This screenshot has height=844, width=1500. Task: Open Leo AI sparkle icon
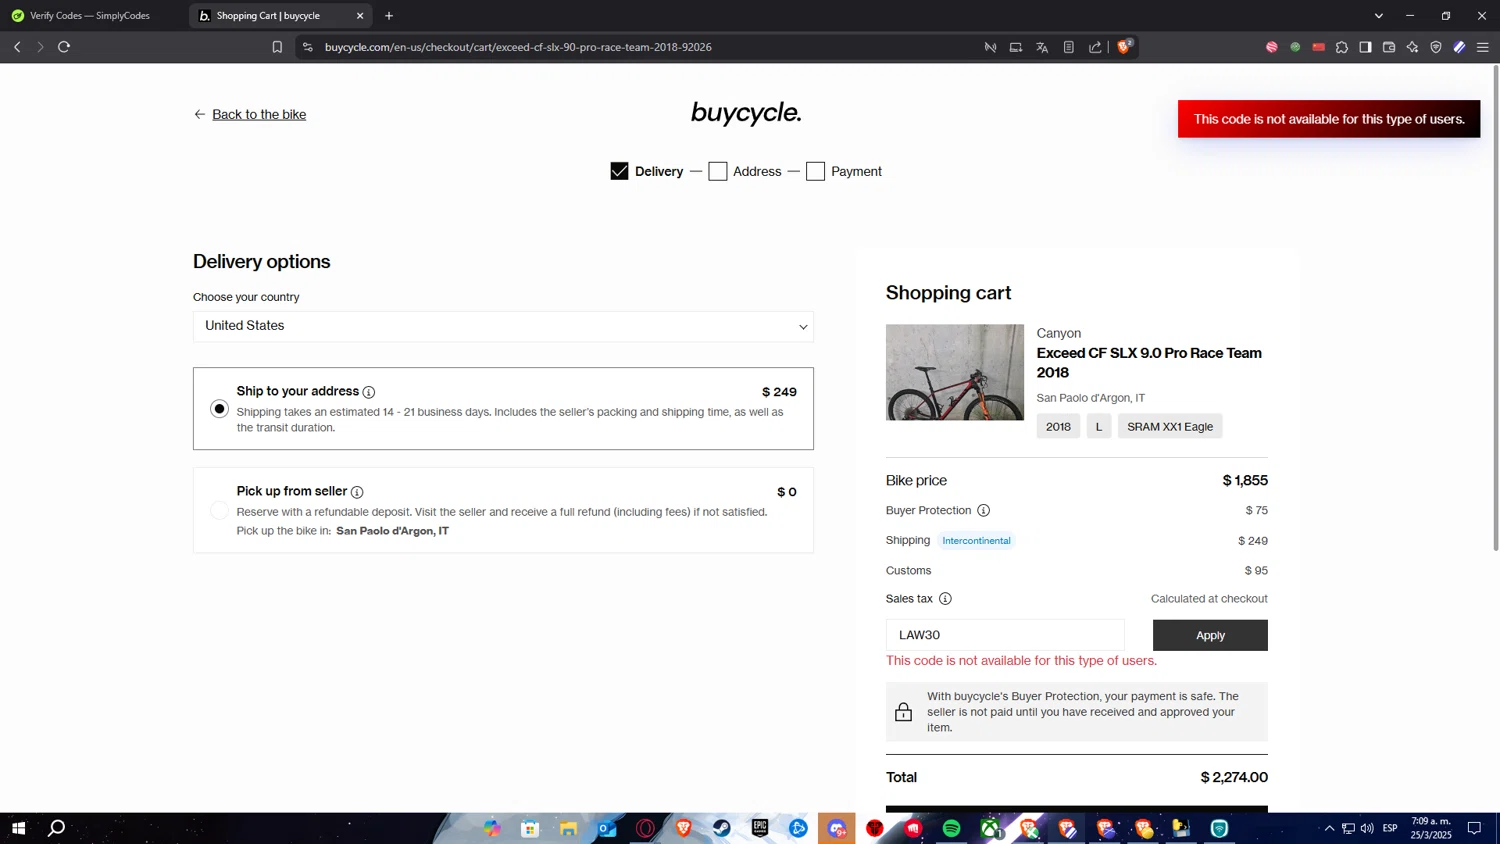coord(1412,47)
